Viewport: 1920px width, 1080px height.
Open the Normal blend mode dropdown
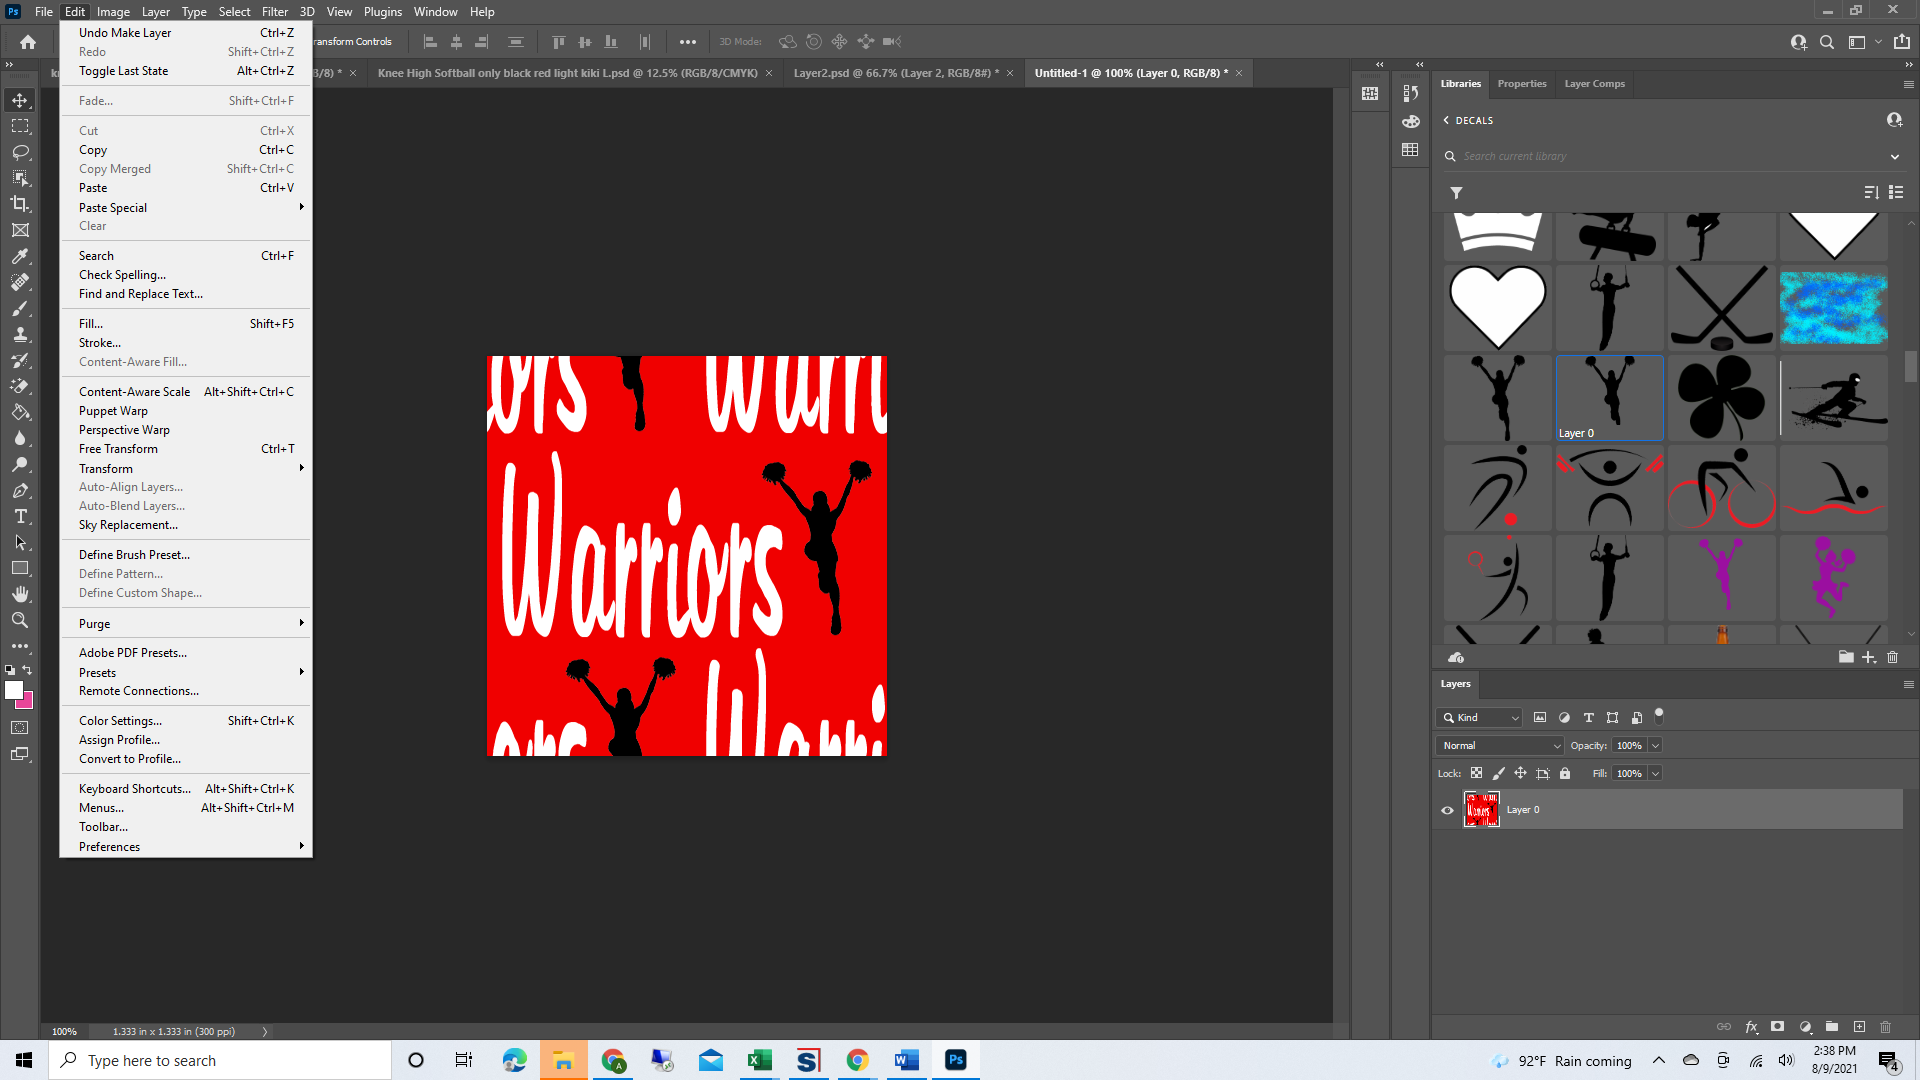pyautogui.click(x=1500, y=746)
